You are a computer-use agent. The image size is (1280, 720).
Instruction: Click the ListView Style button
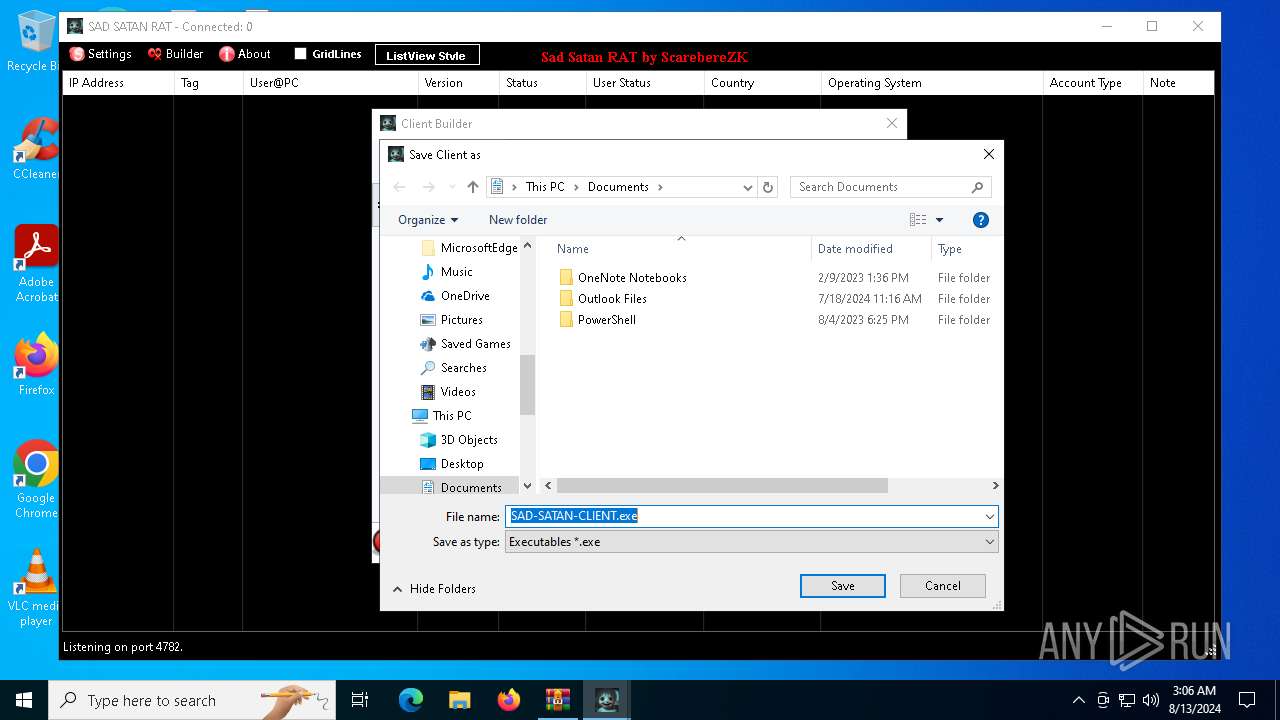click(427, 55)
